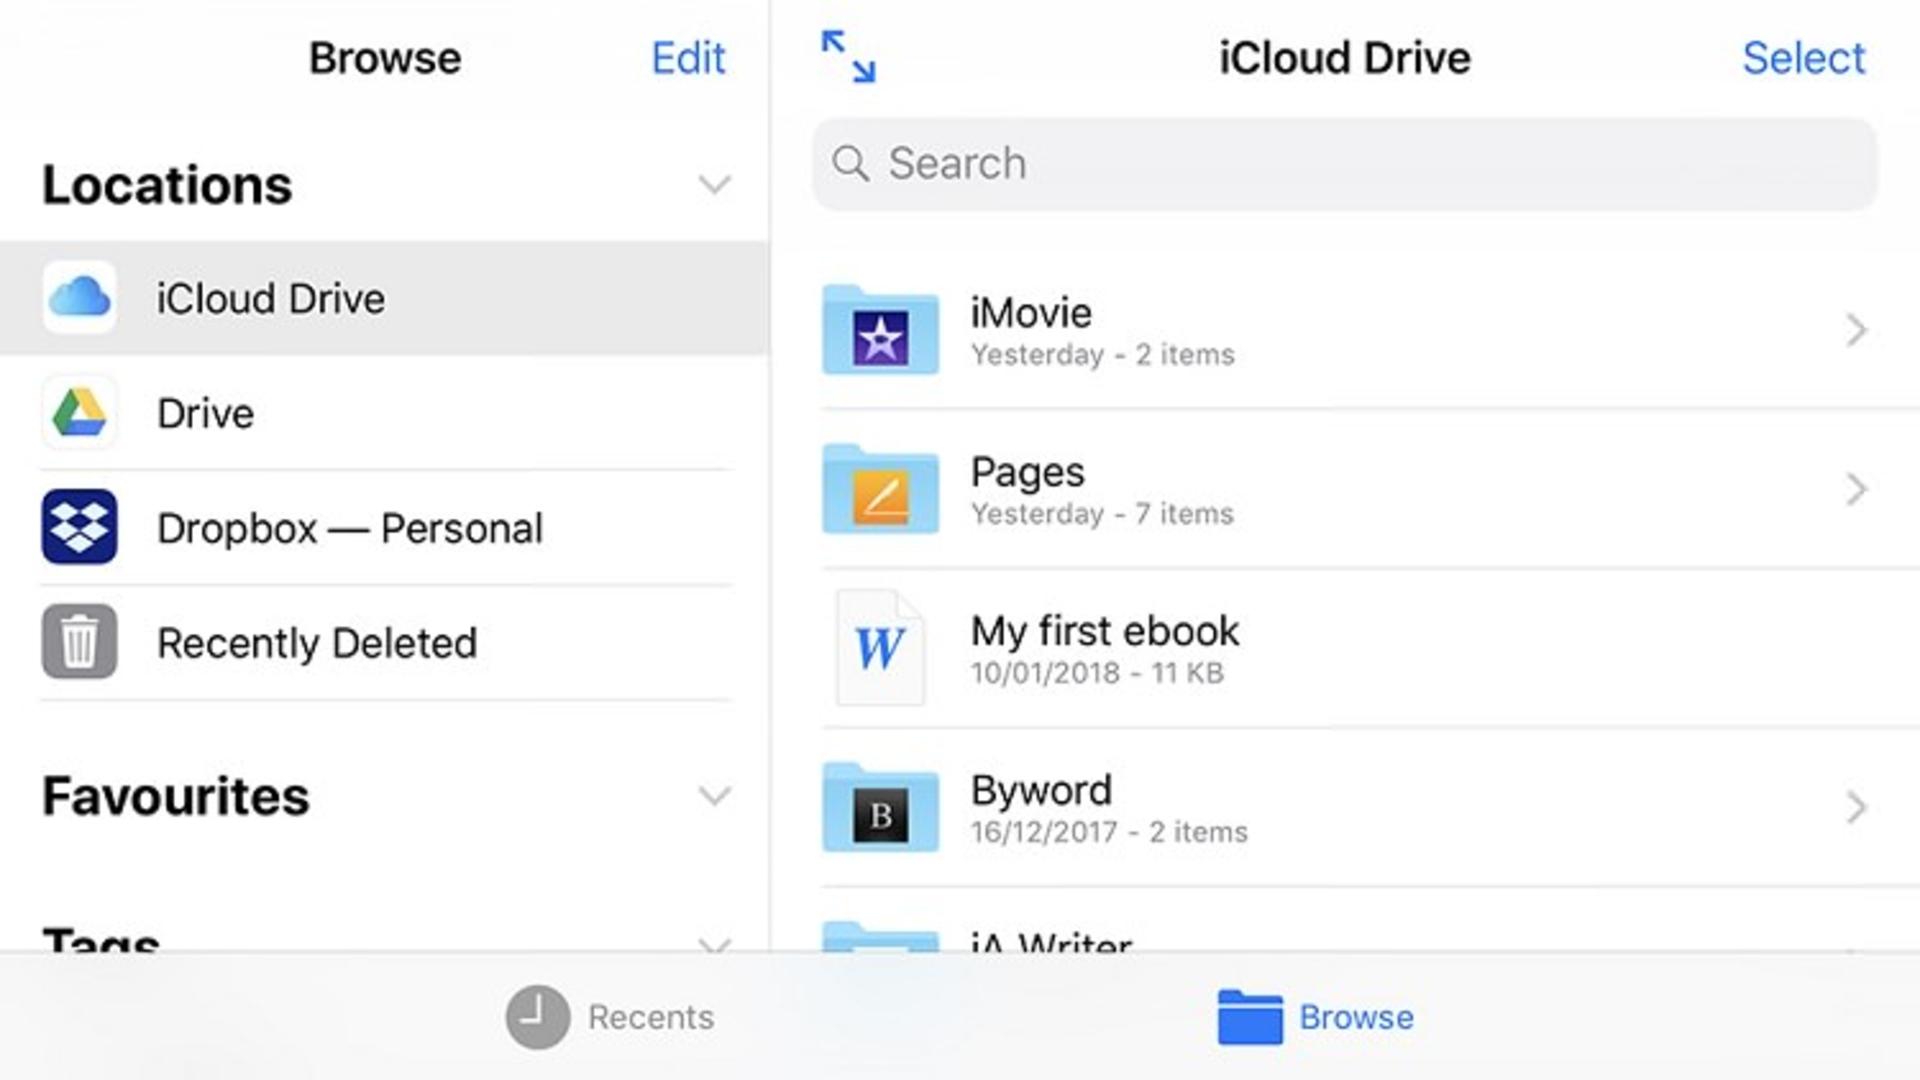Click the 'My first ebook' title
This screenshot has height=1080, width=1920.
1105,631
